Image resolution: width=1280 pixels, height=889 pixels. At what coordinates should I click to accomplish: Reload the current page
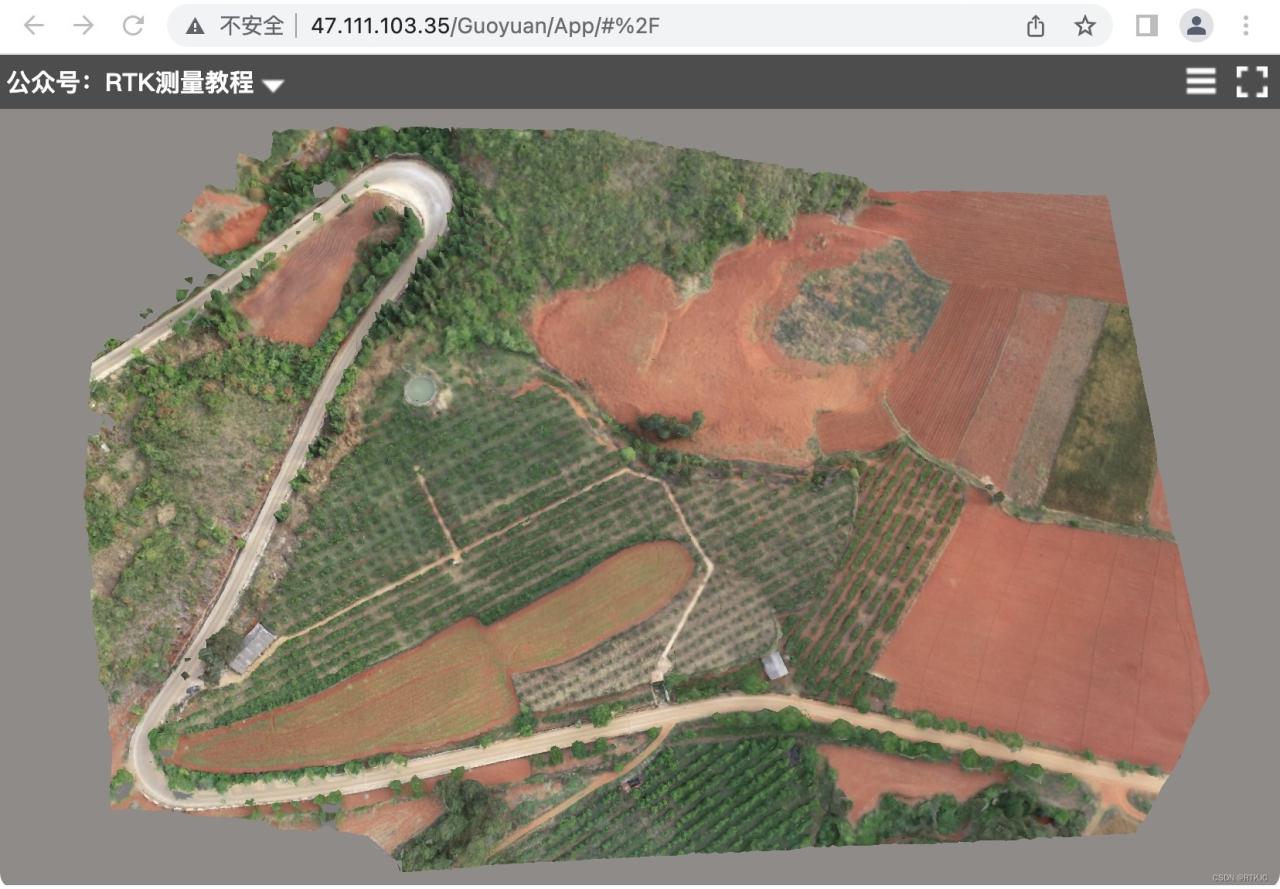133,26
